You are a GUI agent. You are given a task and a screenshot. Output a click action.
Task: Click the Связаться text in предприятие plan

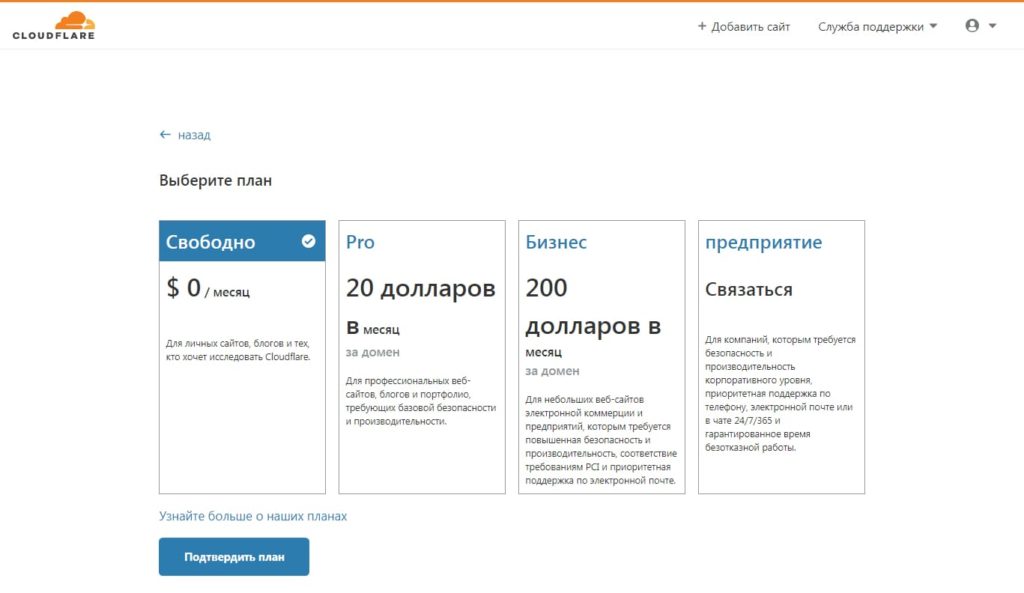(748, 289)
